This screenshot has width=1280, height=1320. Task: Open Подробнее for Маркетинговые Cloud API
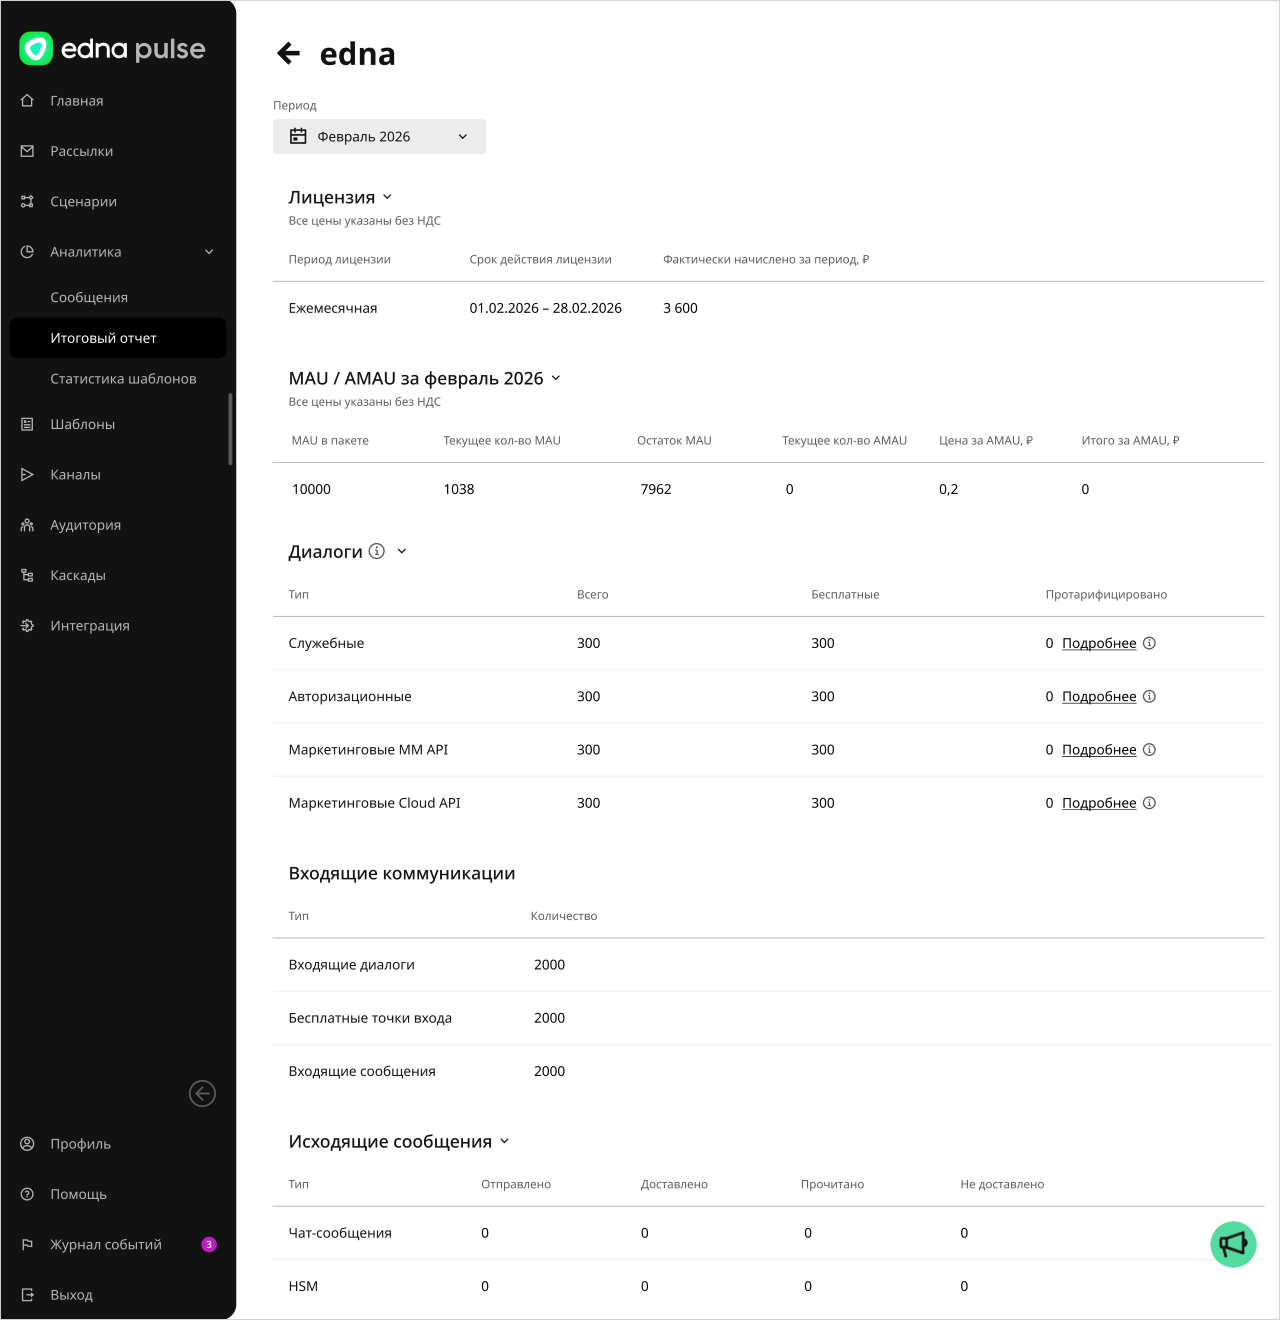click(1099, 803)
